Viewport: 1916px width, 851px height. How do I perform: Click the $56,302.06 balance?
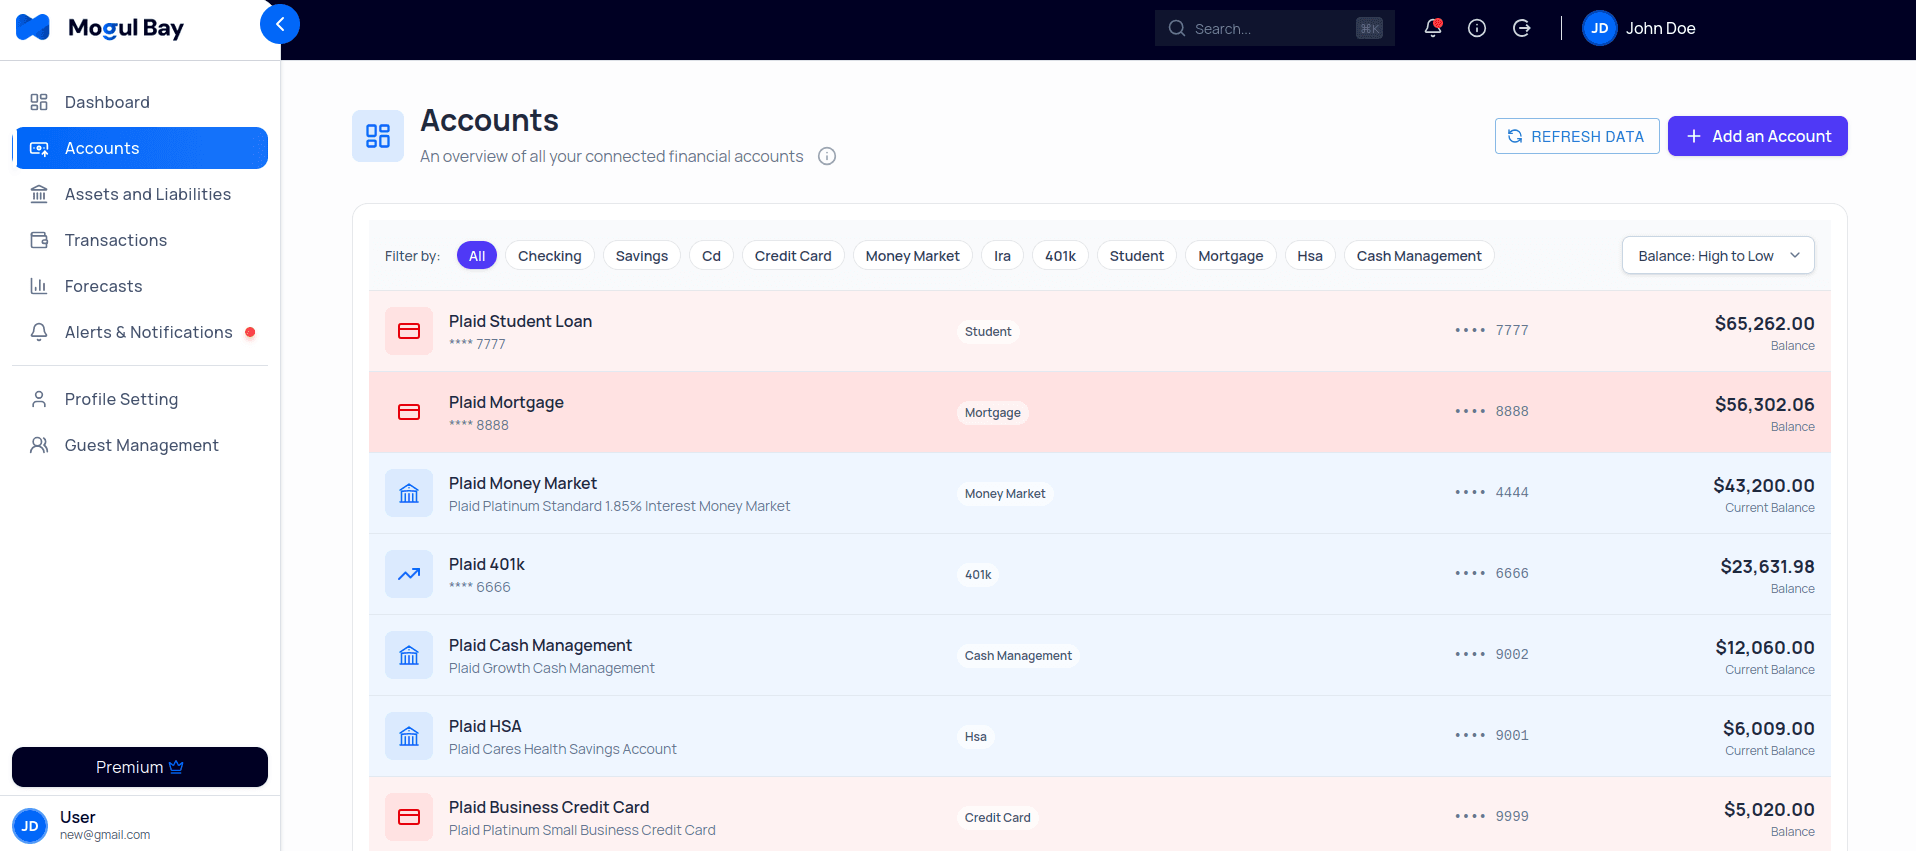(1764, 405)
